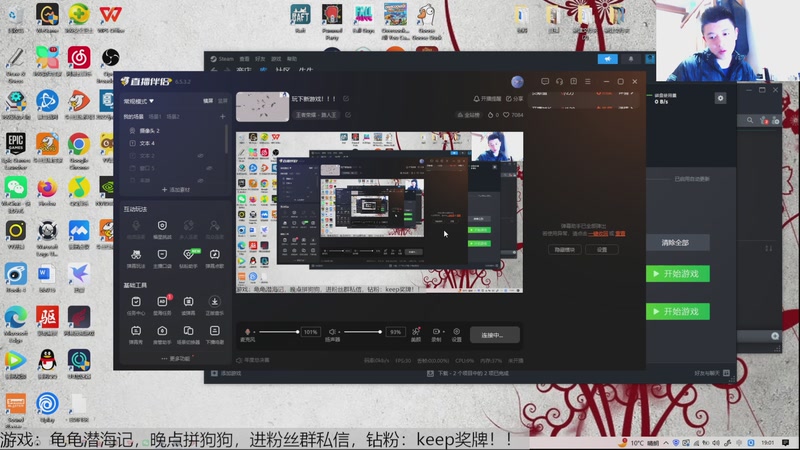Viewport: 800px width, 450px height.
Task: Select the 摄像头 2 source row
Action: pyautogui.click(x=173, y=131)
